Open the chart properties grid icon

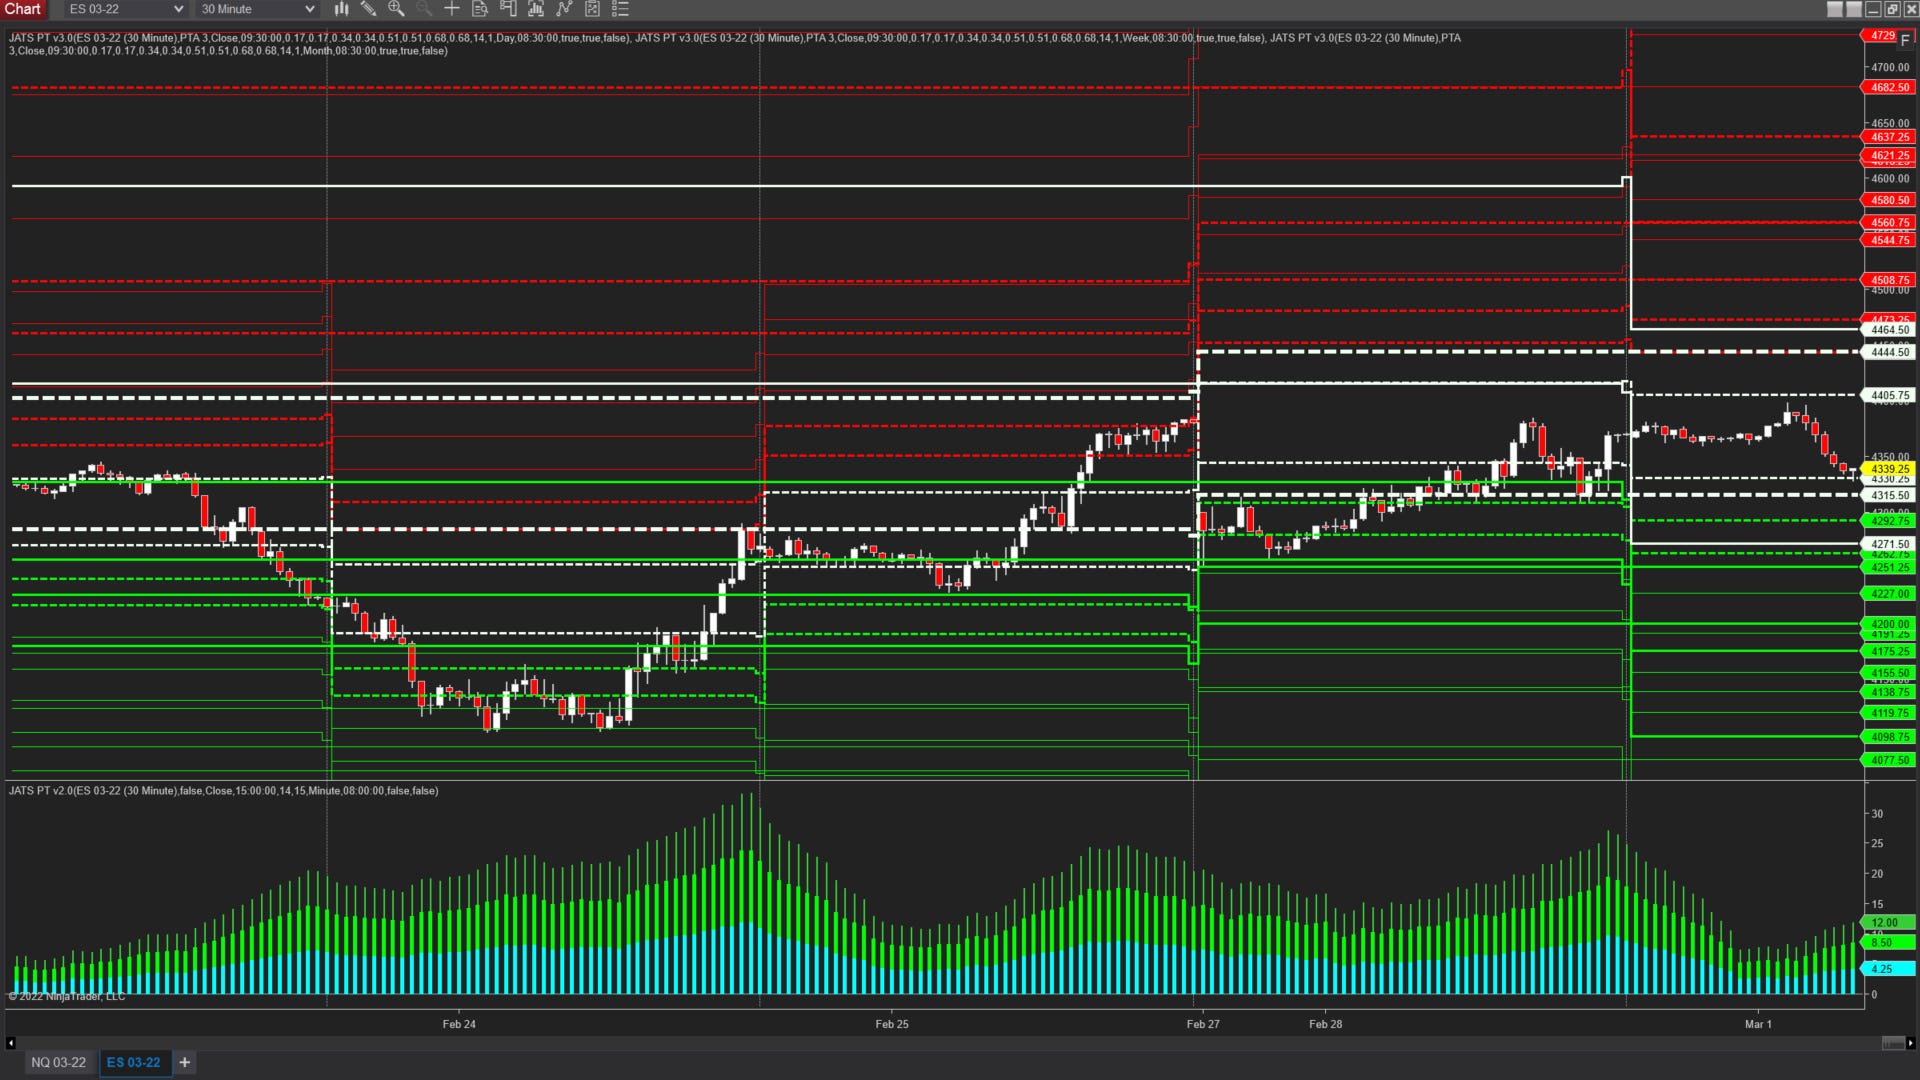592,9
